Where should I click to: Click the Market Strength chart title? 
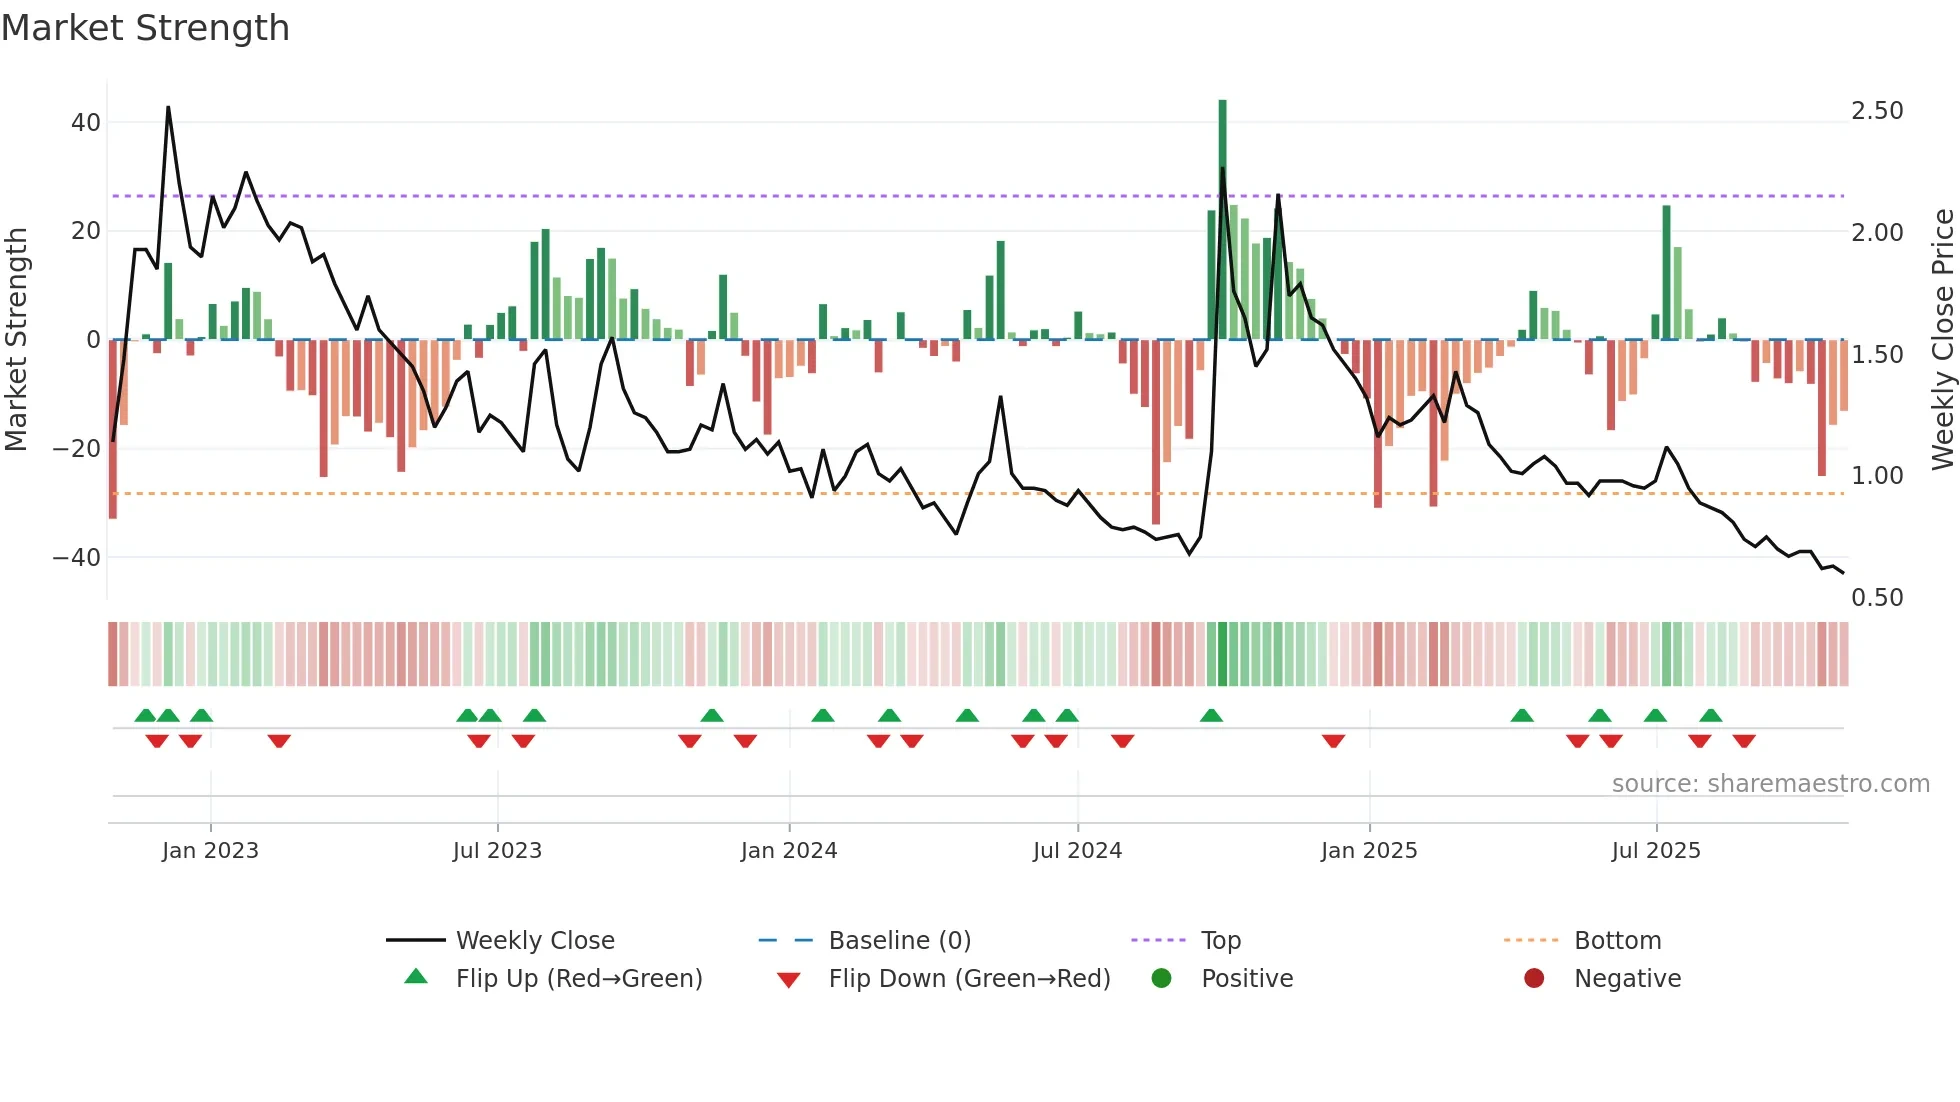tap(146, 28)
